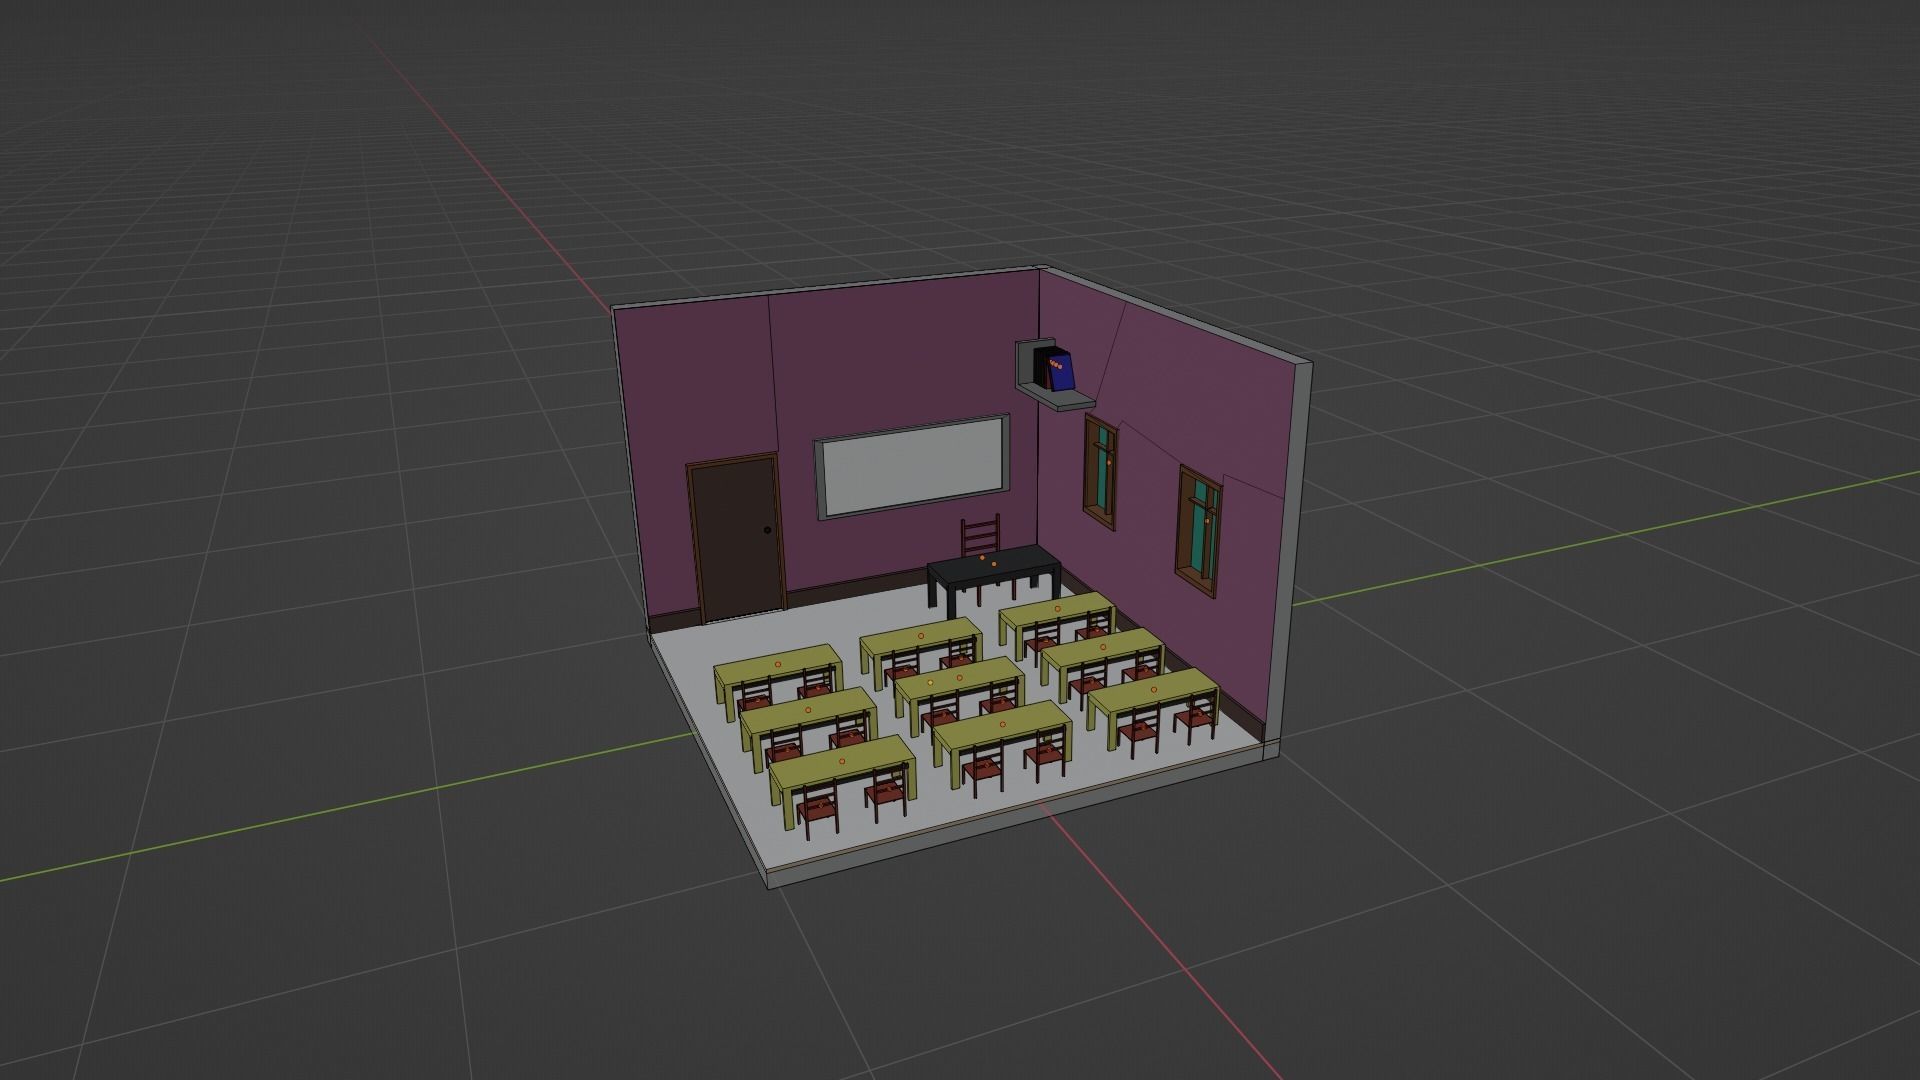Select the chair behind the black desk
This screenshot has height=1080, width=1920.
tap(980, 537)
